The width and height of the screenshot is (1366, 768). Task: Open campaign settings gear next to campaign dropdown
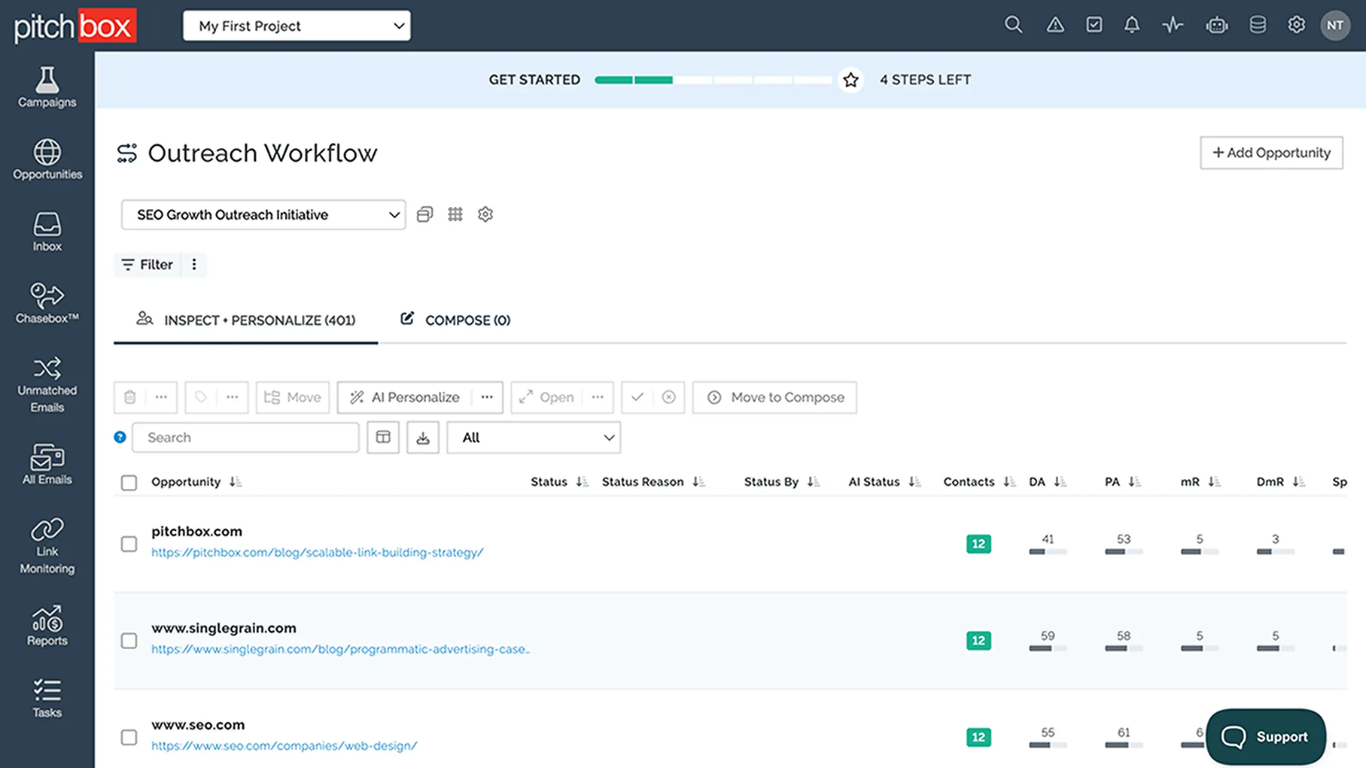485,214
